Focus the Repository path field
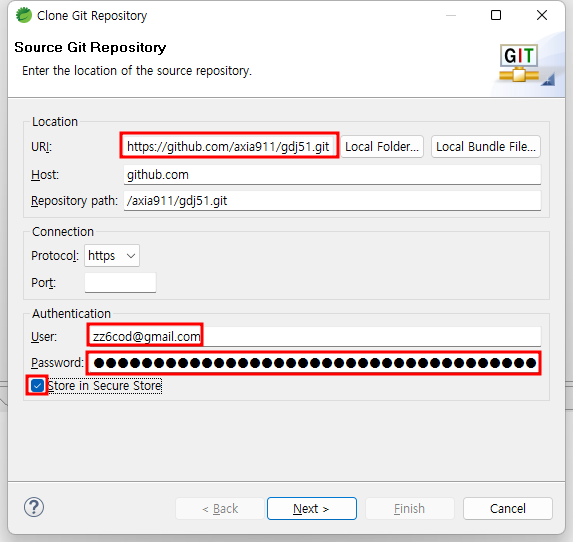573x542 pixels. [x=332, y=201]
